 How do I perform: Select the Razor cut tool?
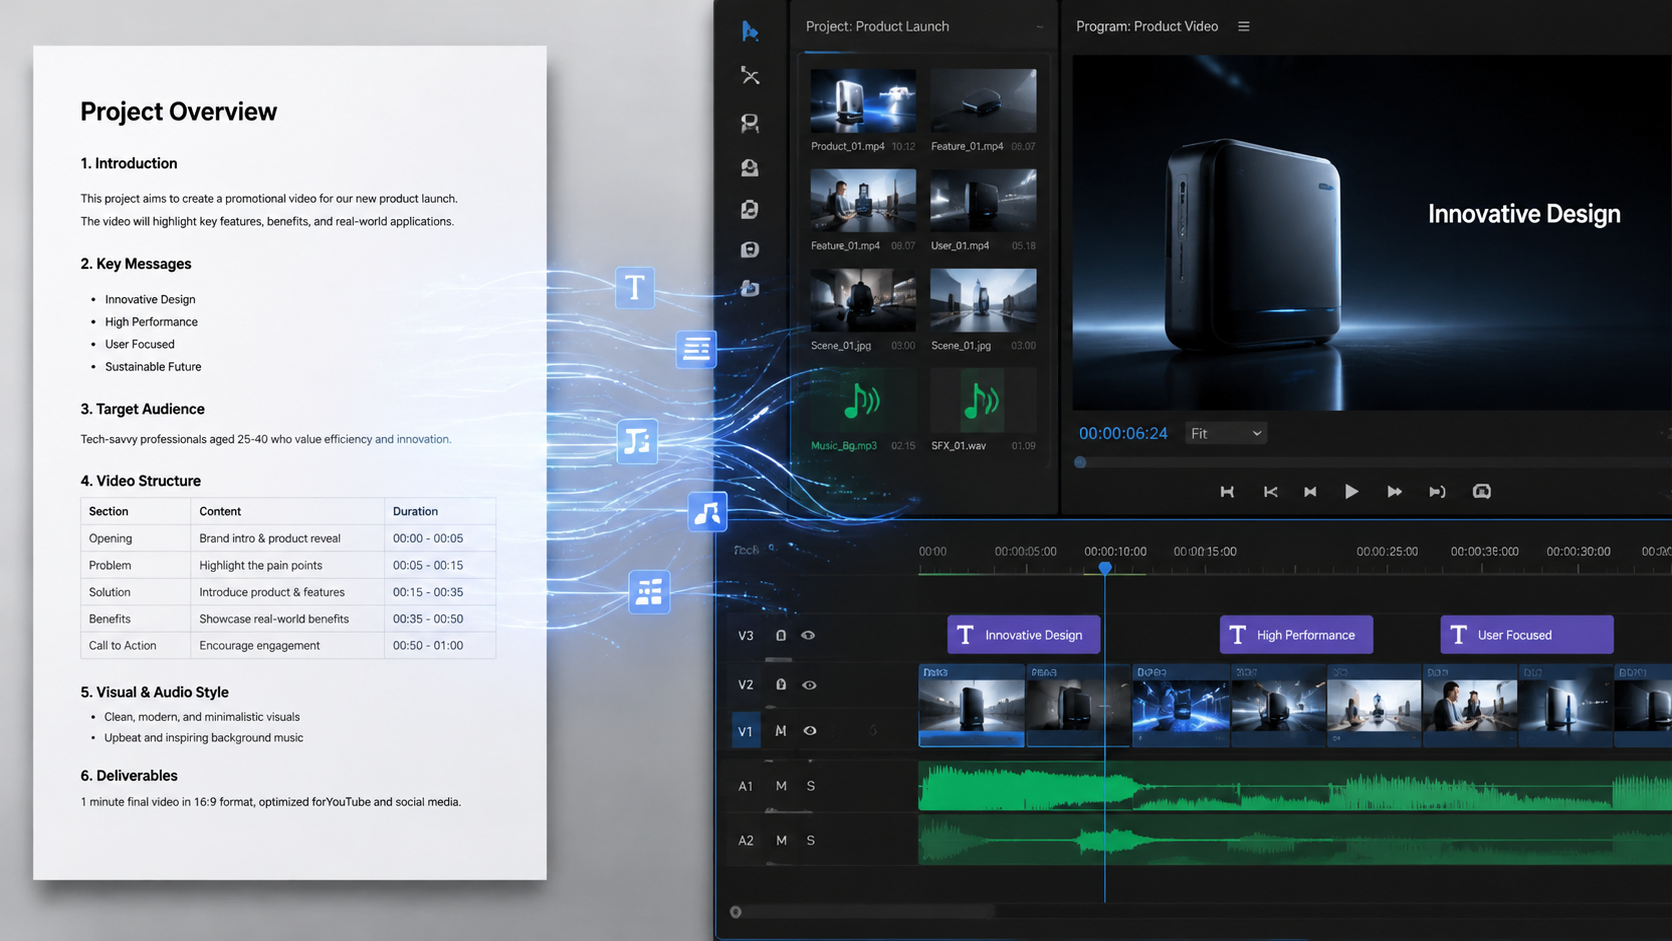[750, 76]
